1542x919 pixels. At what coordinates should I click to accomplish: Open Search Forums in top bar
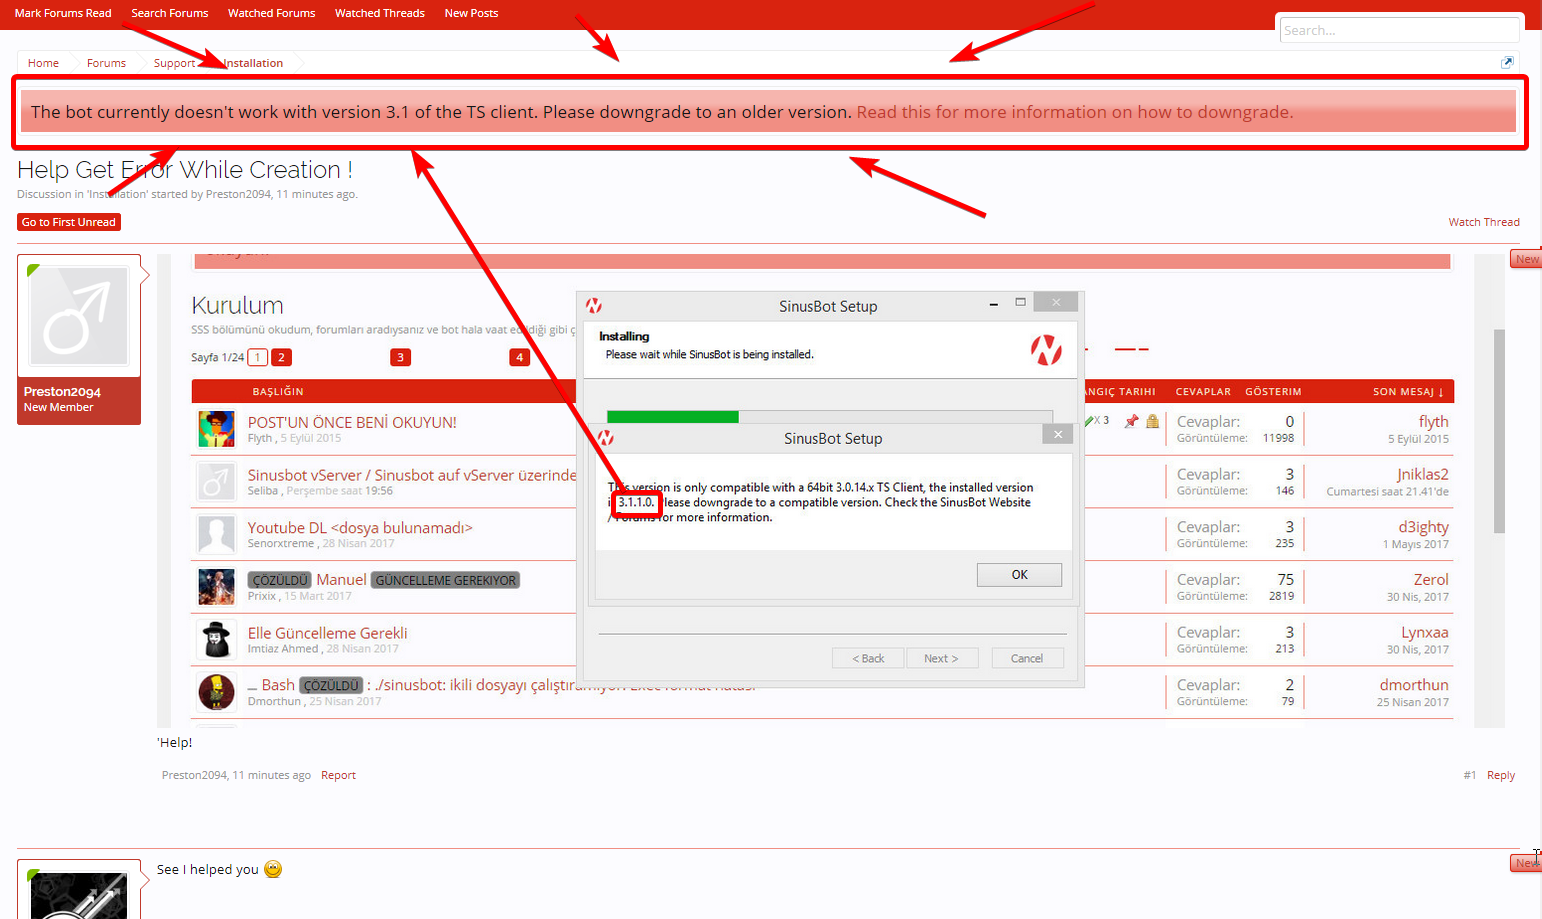click(170, 13)
